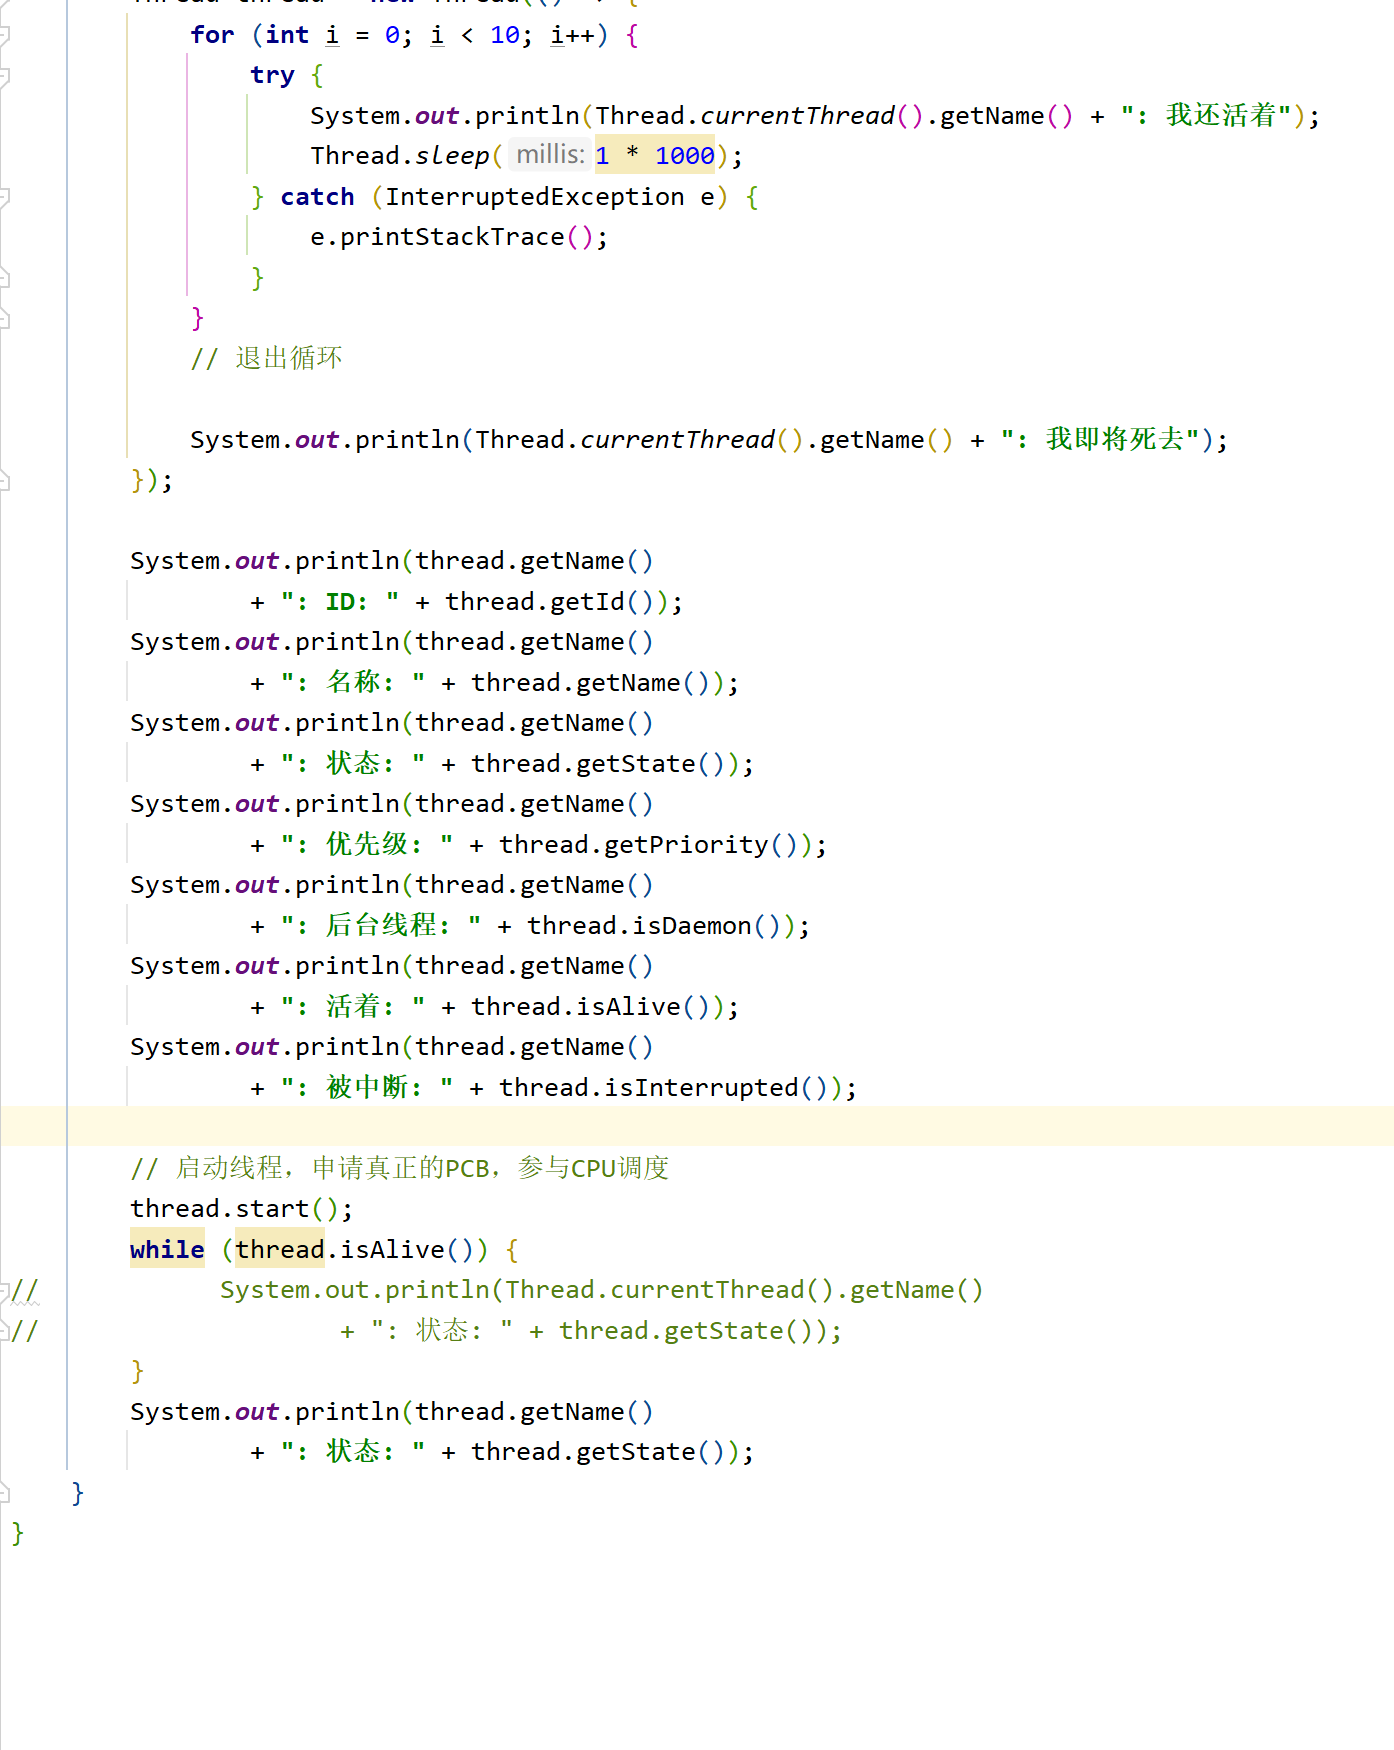Click 'sleep' in Thread.sleep call
1394x1750 pixels.
452,156
